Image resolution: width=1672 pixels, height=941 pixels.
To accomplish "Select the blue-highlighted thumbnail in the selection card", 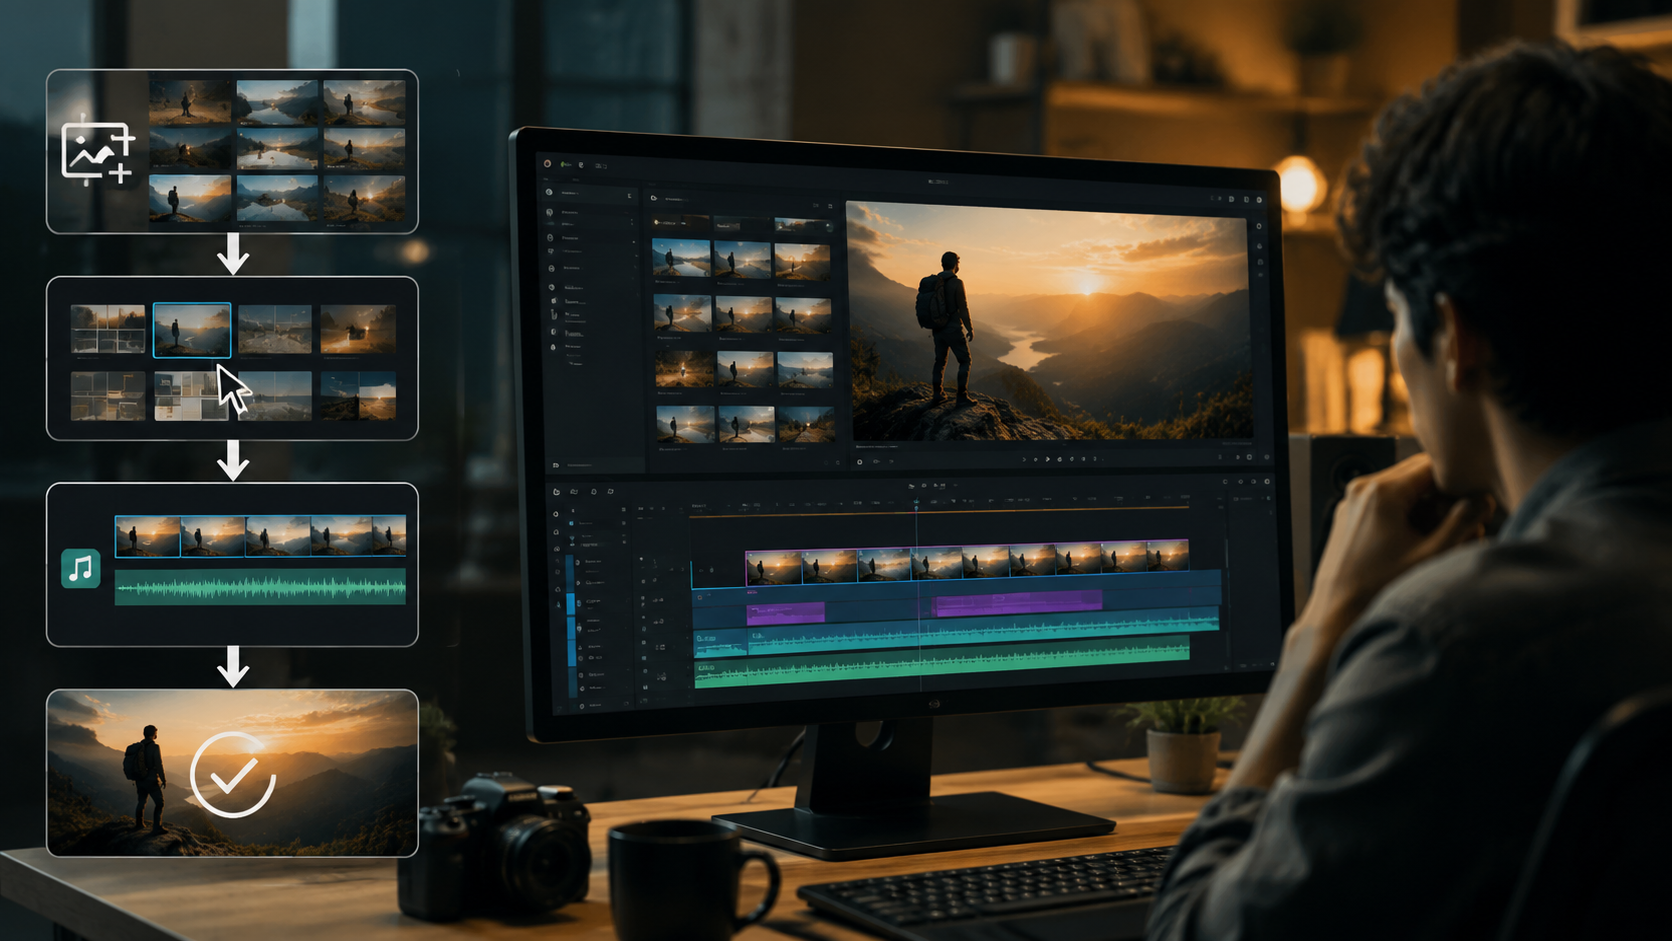I will click(192, 330).
